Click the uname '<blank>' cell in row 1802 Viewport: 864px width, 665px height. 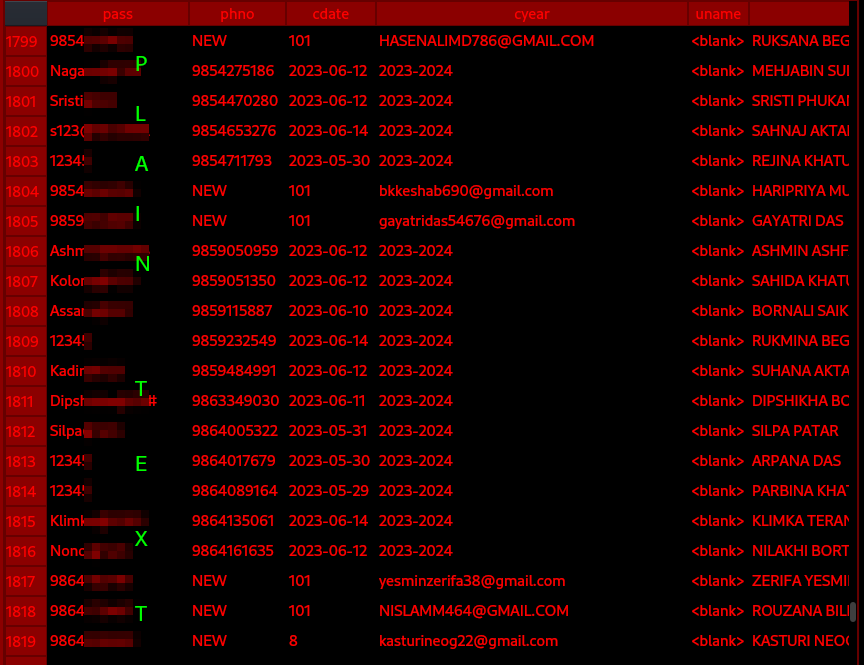(718, 131)
